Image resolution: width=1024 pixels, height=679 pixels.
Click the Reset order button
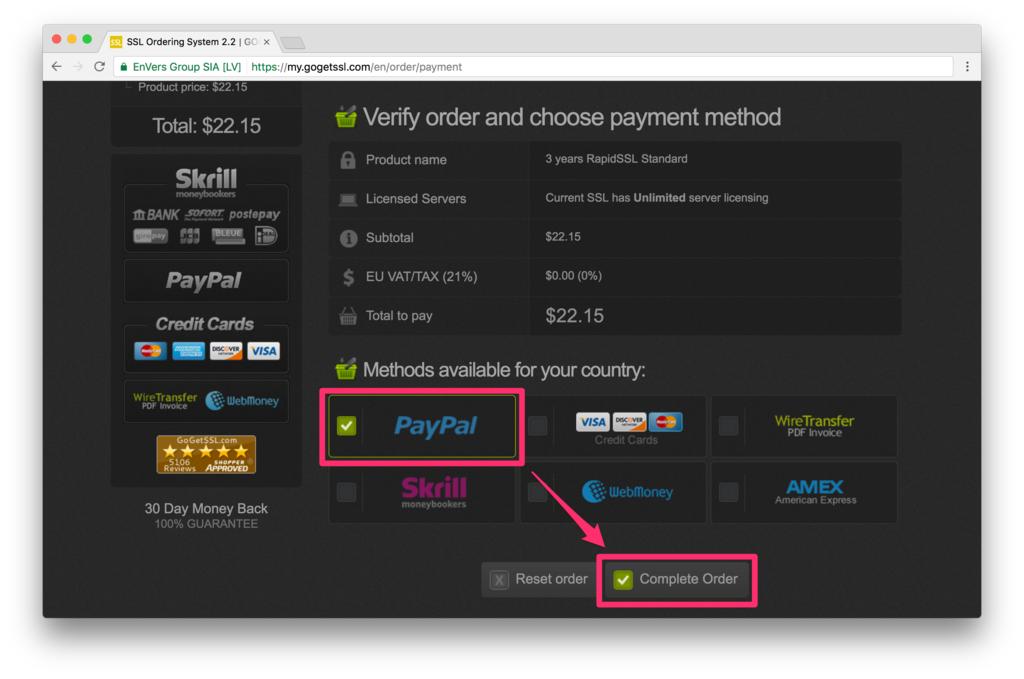539,579
